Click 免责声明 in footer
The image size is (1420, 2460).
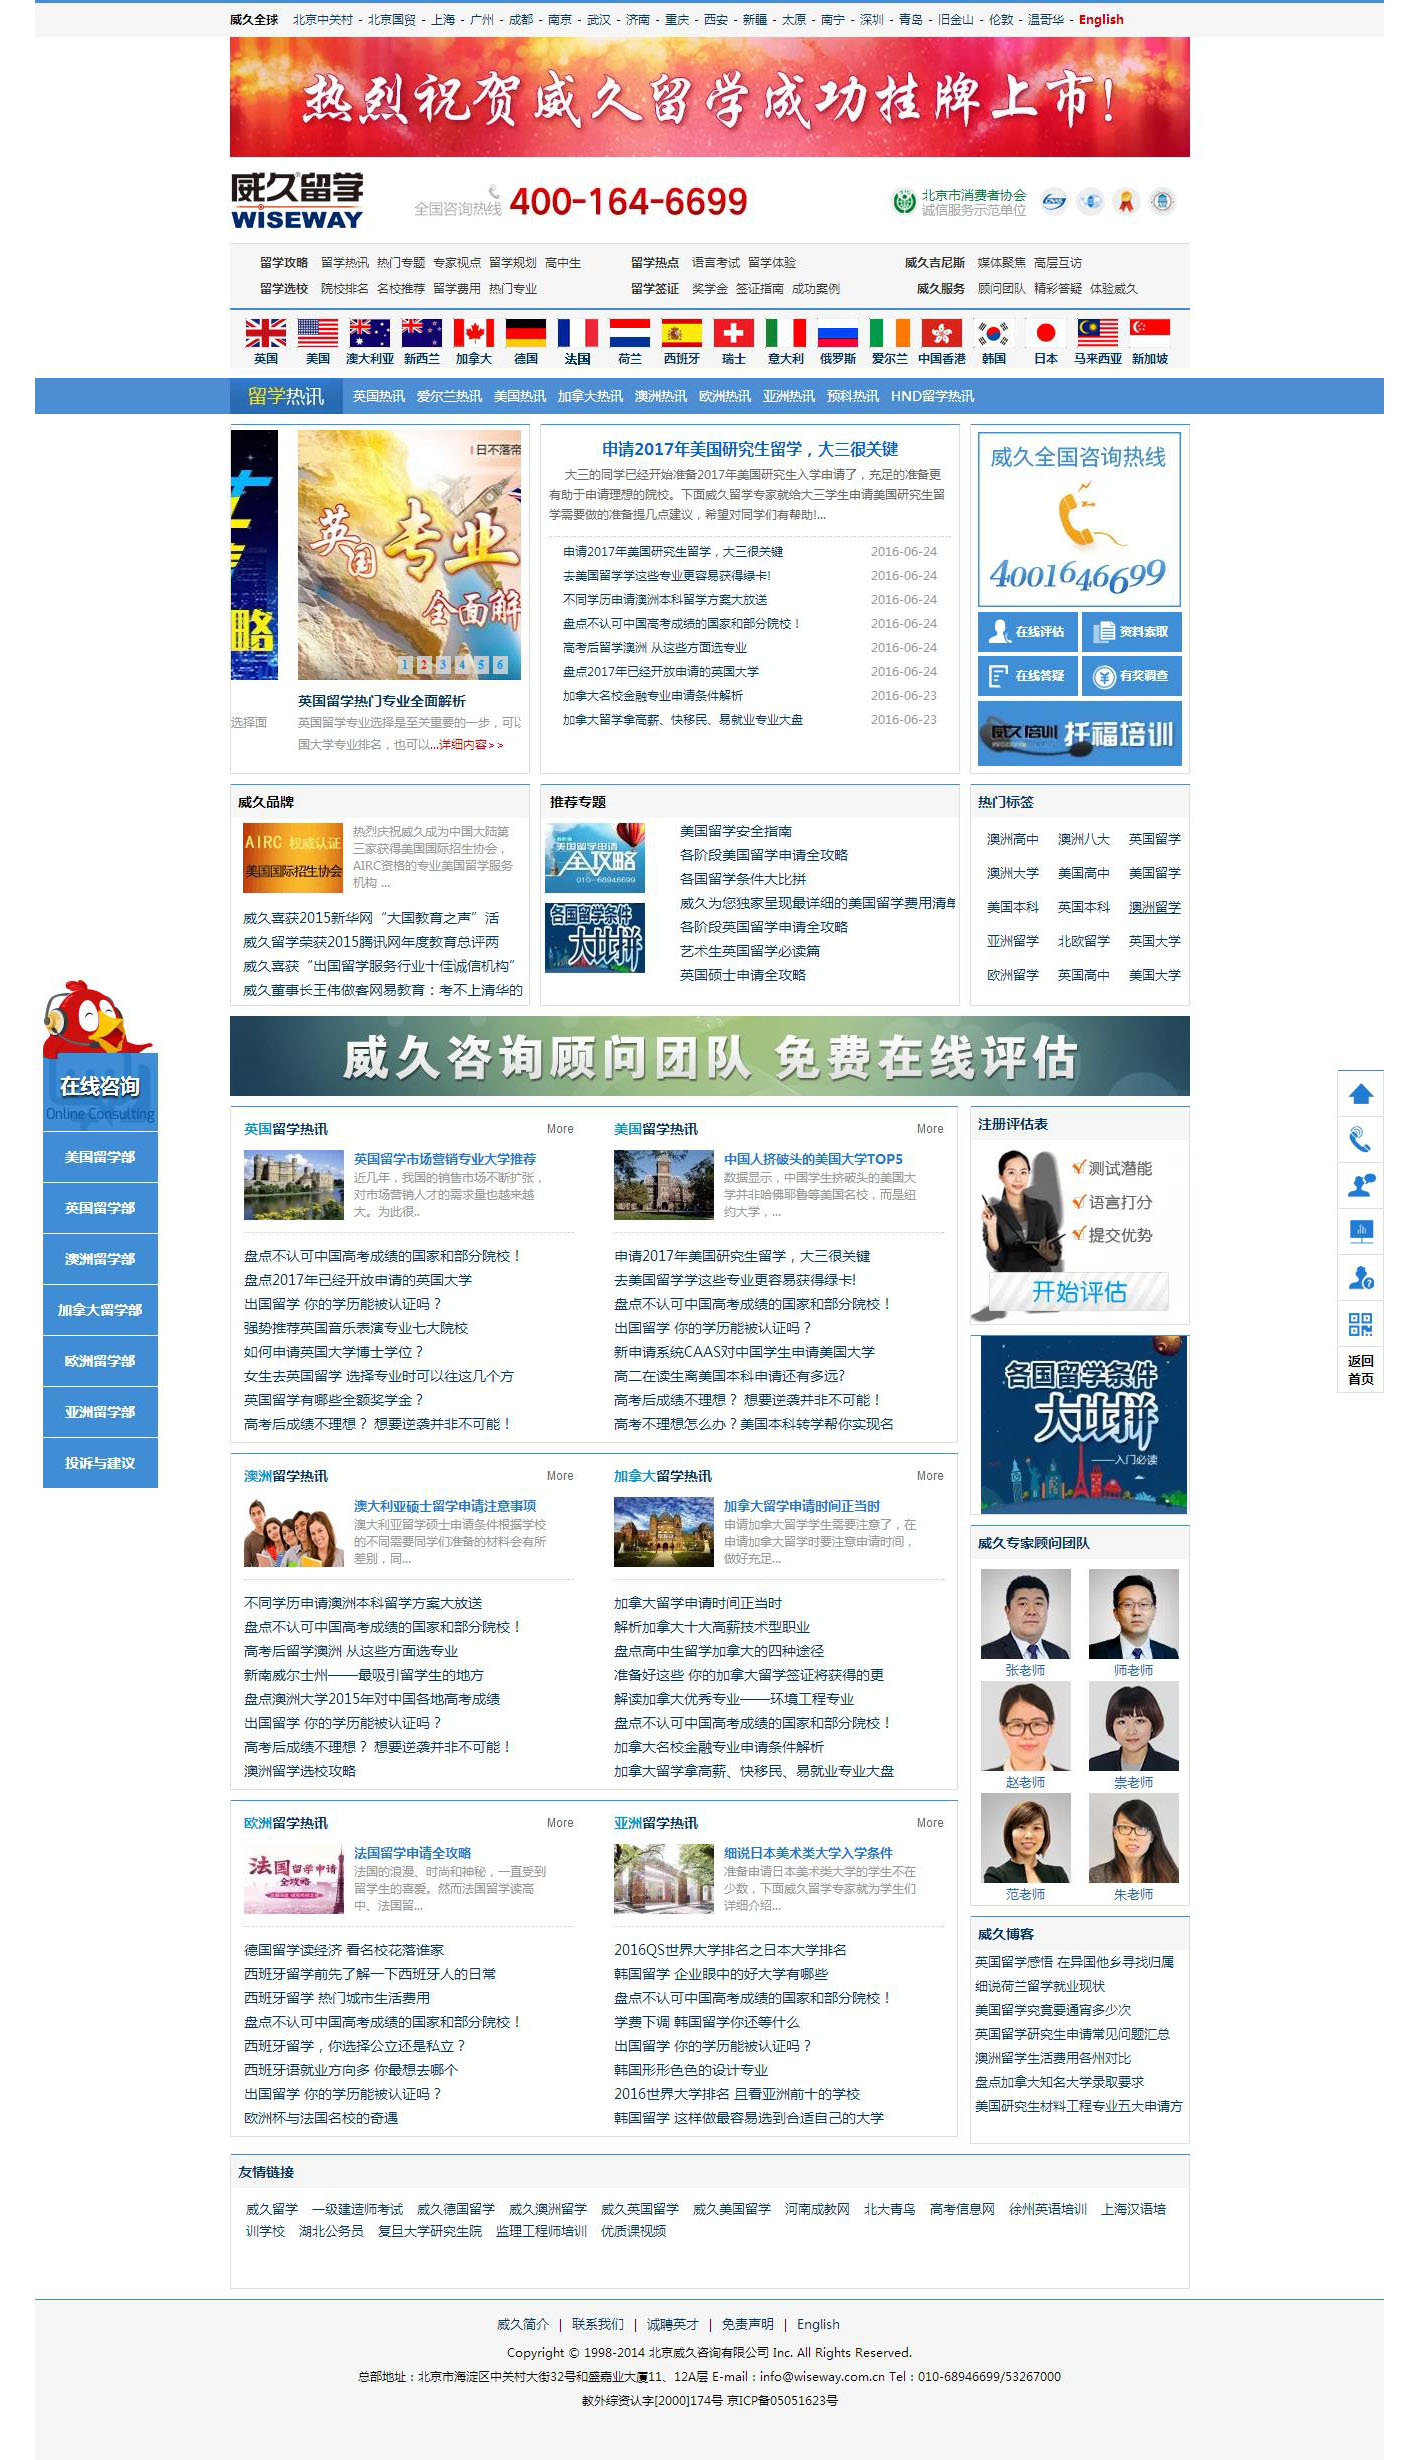[x=748, y=2324]
